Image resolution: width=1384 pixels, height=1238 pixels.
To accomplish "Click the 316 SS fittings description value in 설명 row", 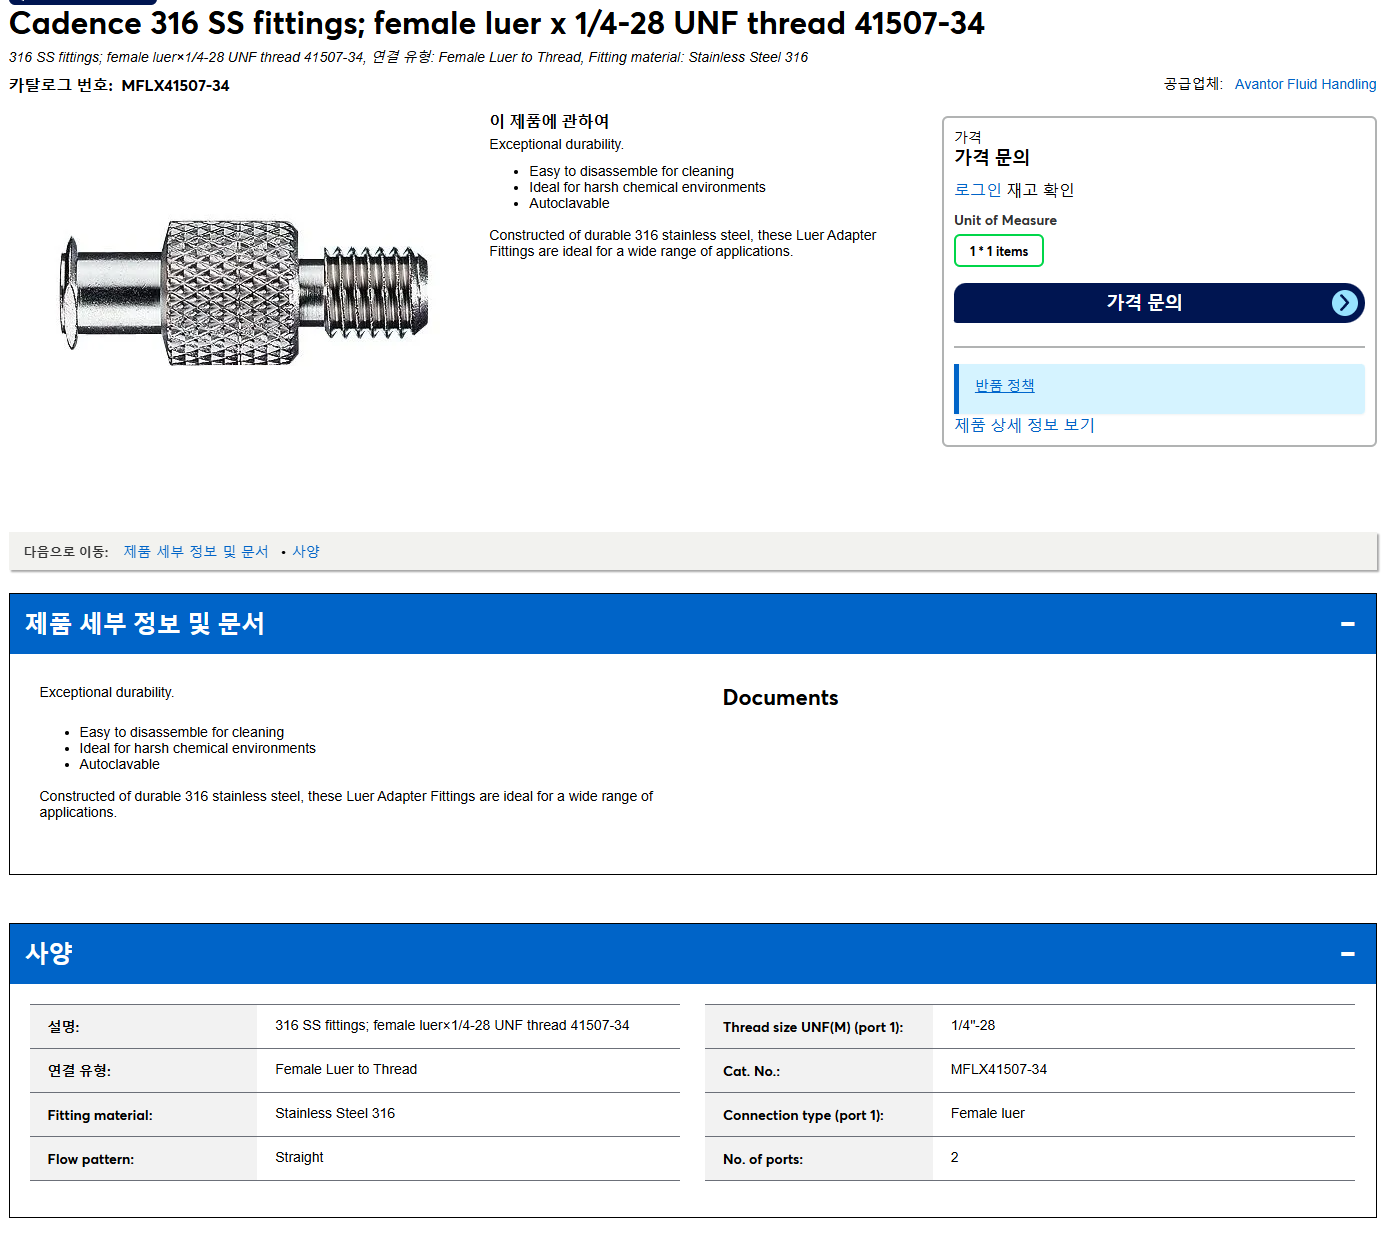I will tap(452, 1025).
